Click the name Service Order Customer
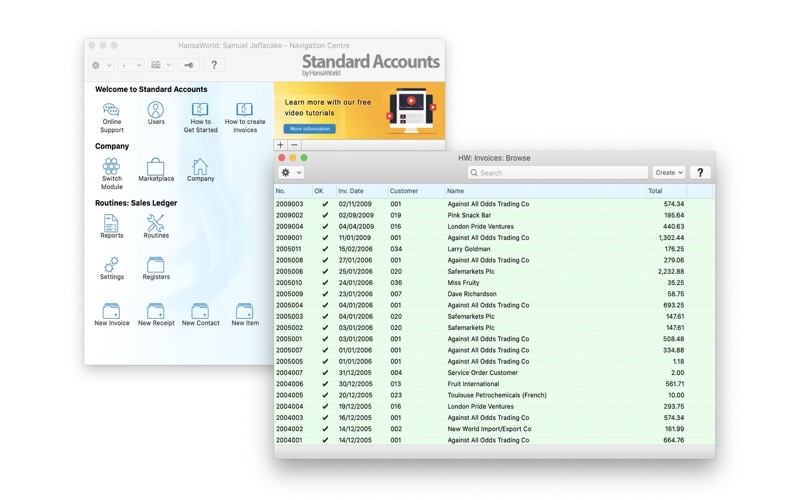The width and height of the screenshot is (800, 500). 482,372
